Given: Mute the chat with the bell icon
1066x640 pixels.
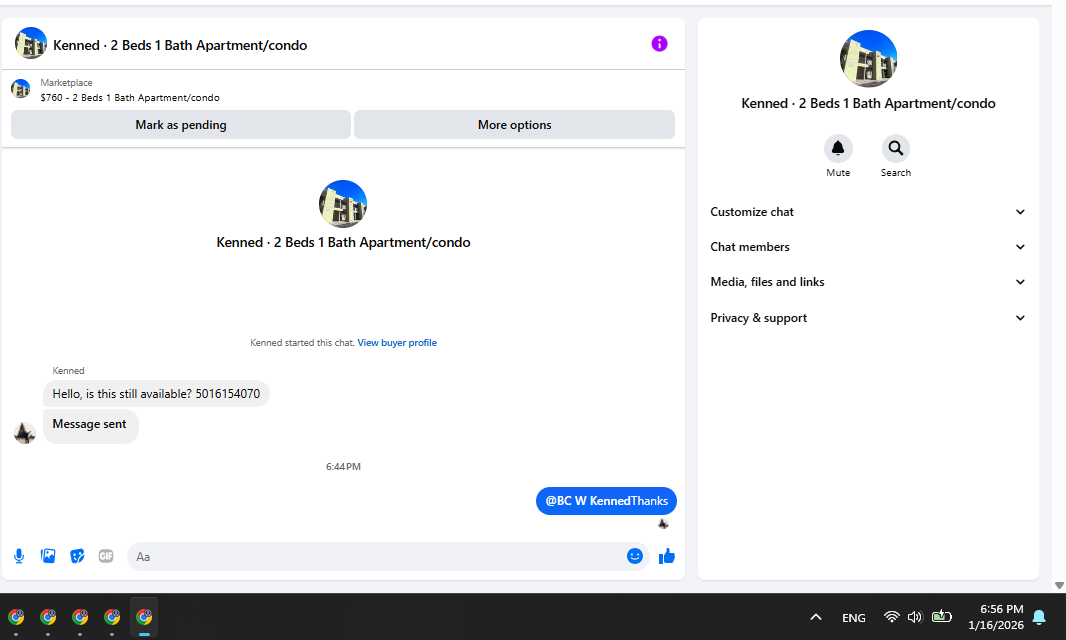Looking at the screenshot, I should coord(838,148).
